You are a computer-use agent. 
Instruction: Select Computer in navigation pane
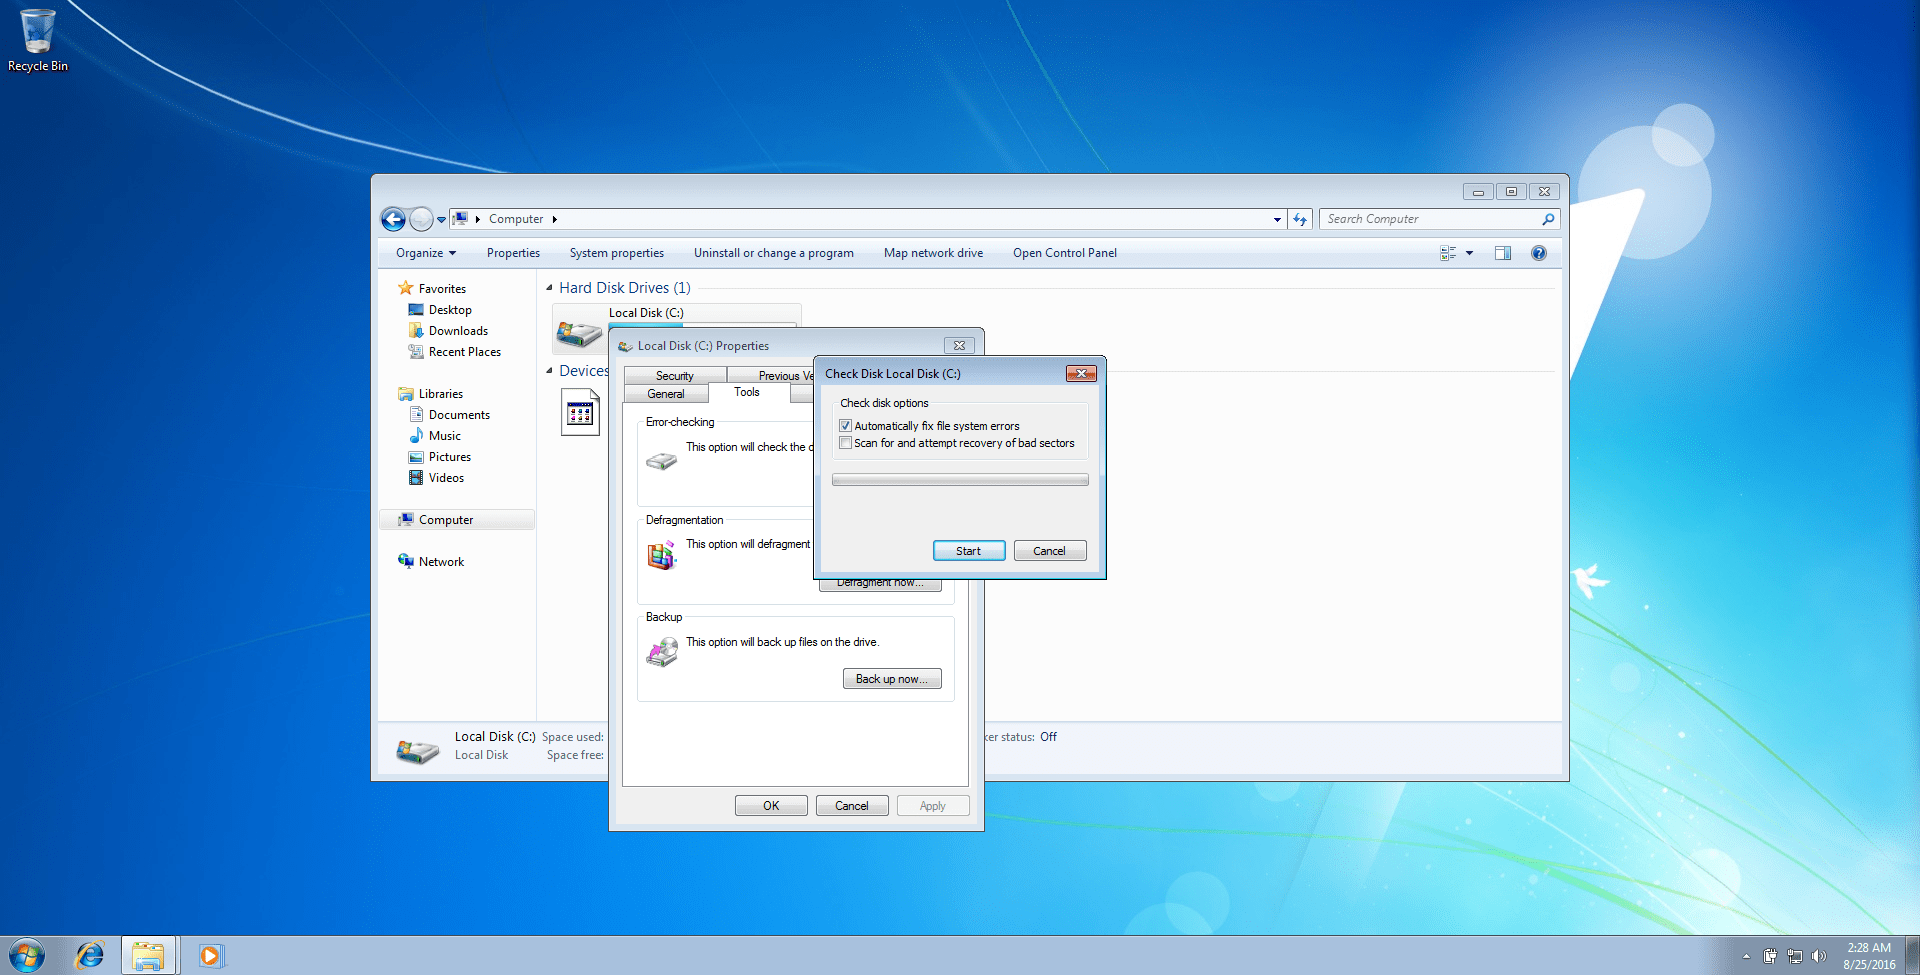tap(456, 520)
